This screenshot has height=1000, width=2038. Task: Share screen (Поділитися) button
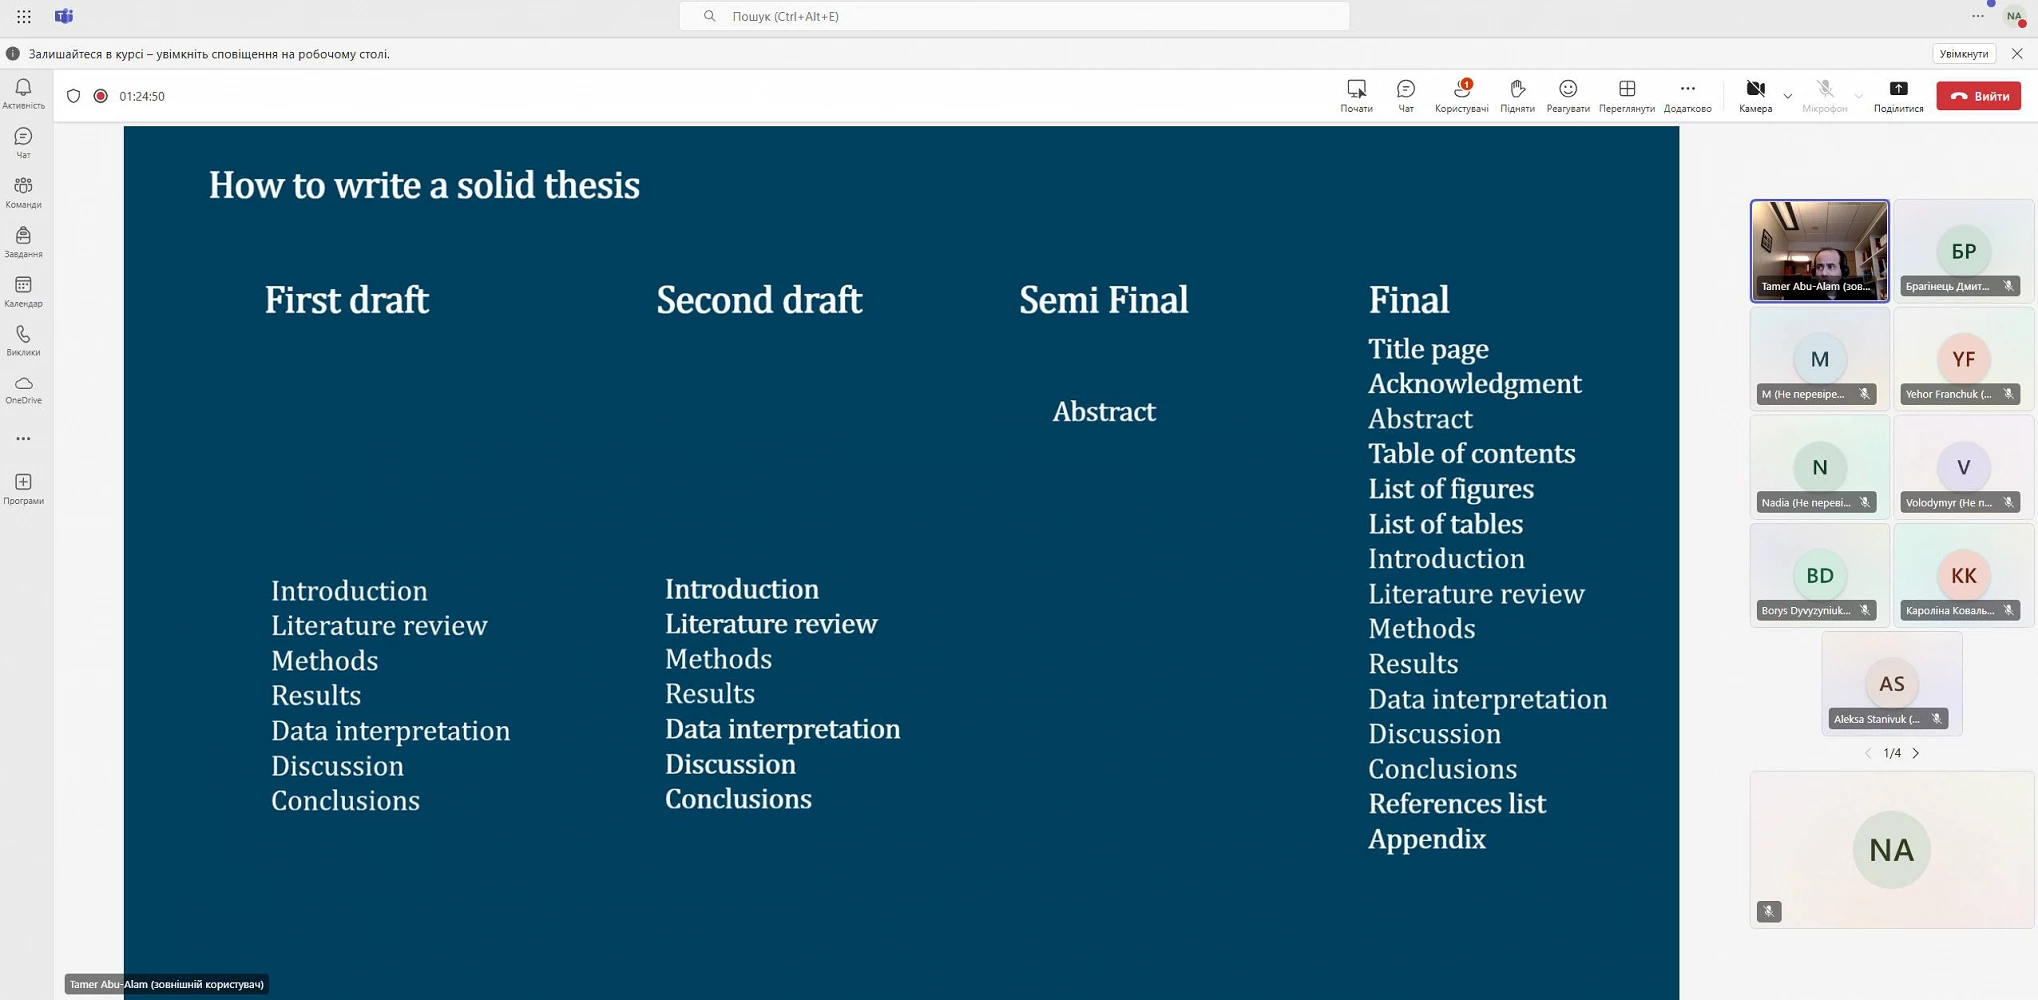[x=1898, y=96]
